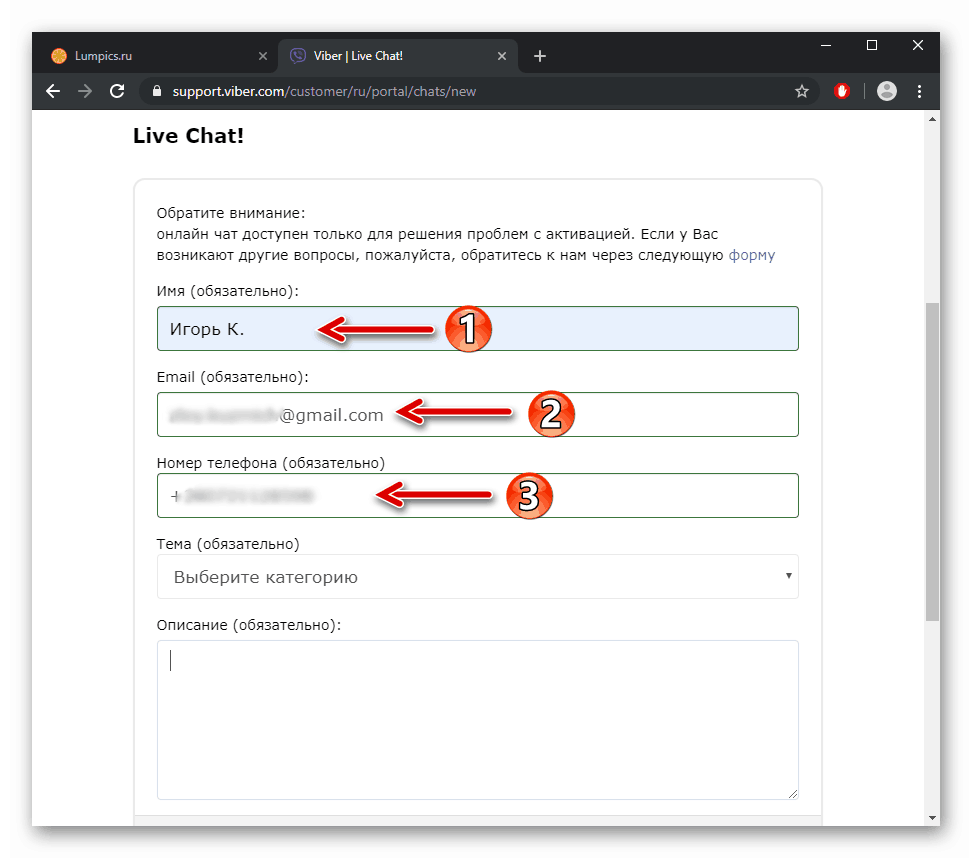This screenshot has height=858, width=972.
Task: Click the forward navigation arrow
Action: [85, 91]
